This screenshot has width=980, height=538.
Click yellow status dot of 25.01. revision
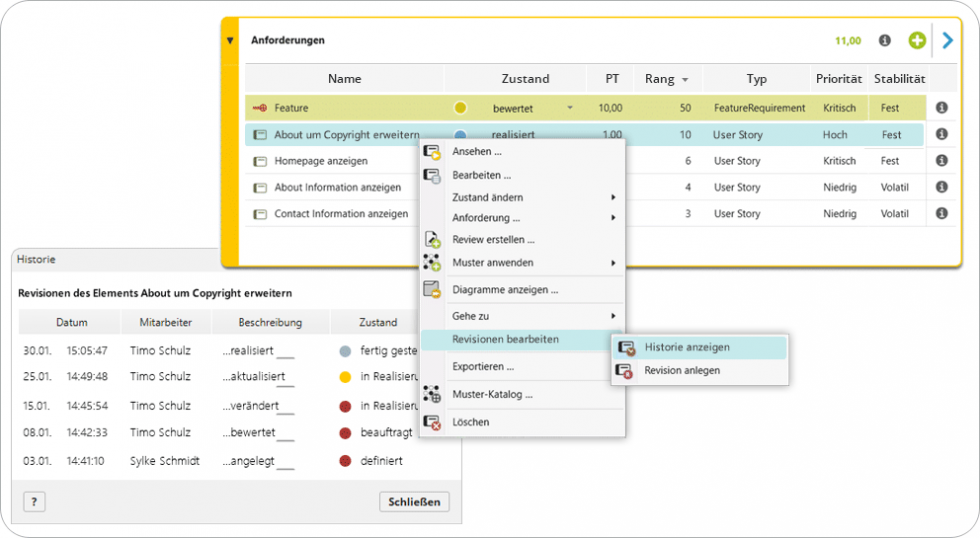[345, 377]
